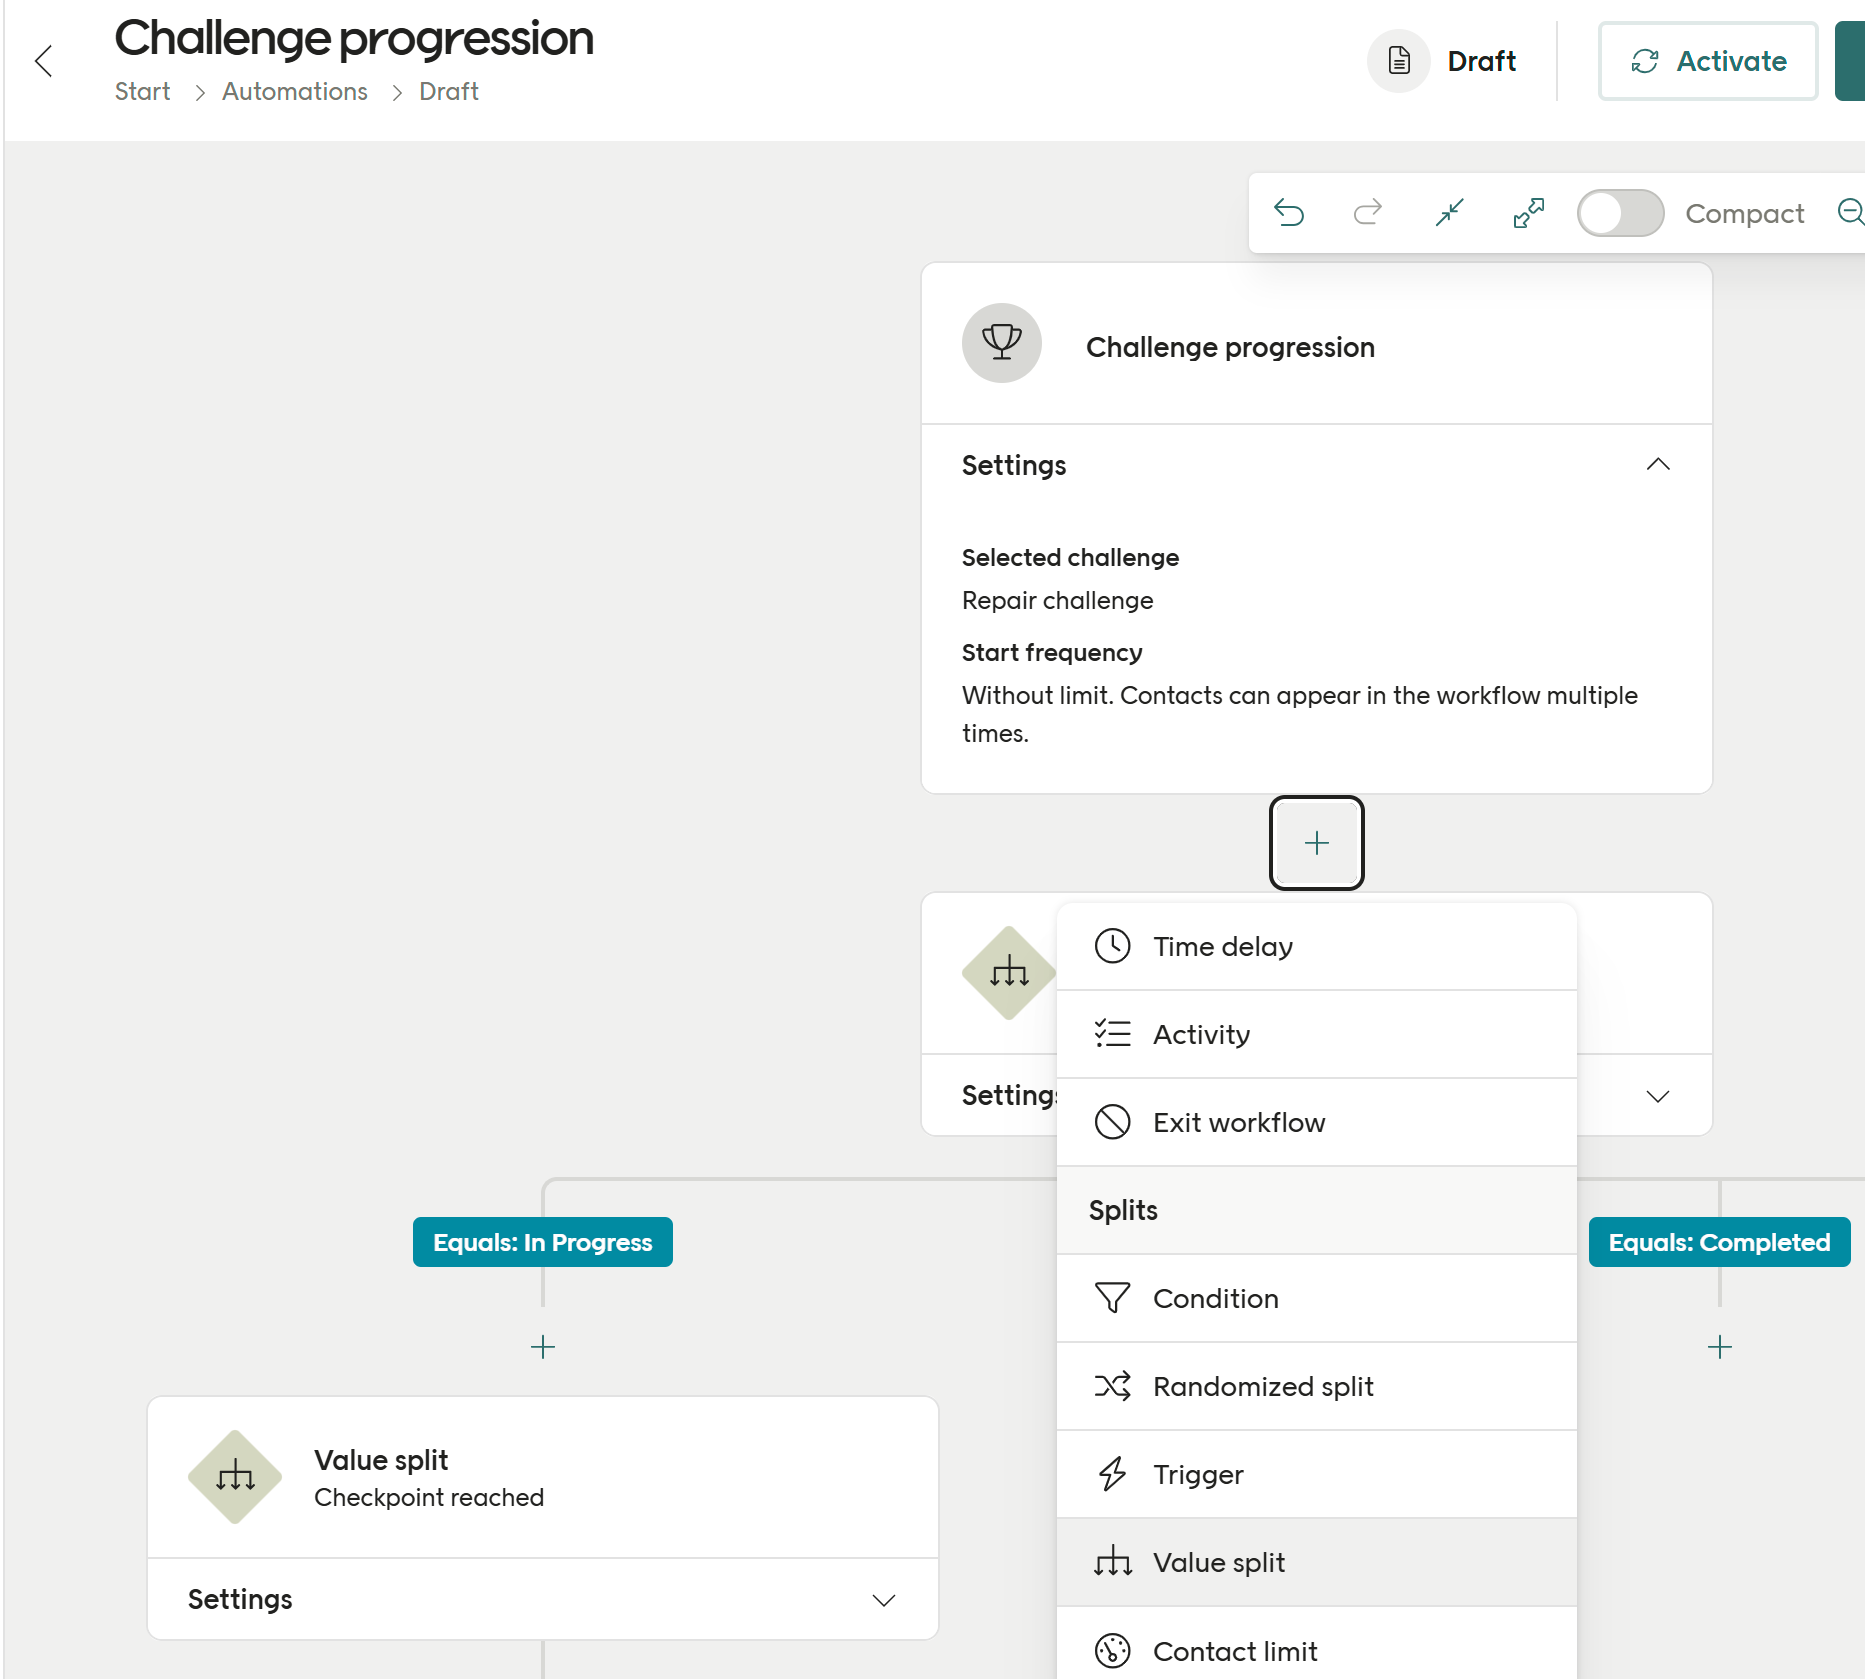Select Exit workflow from the menu

point(1238,1122)
